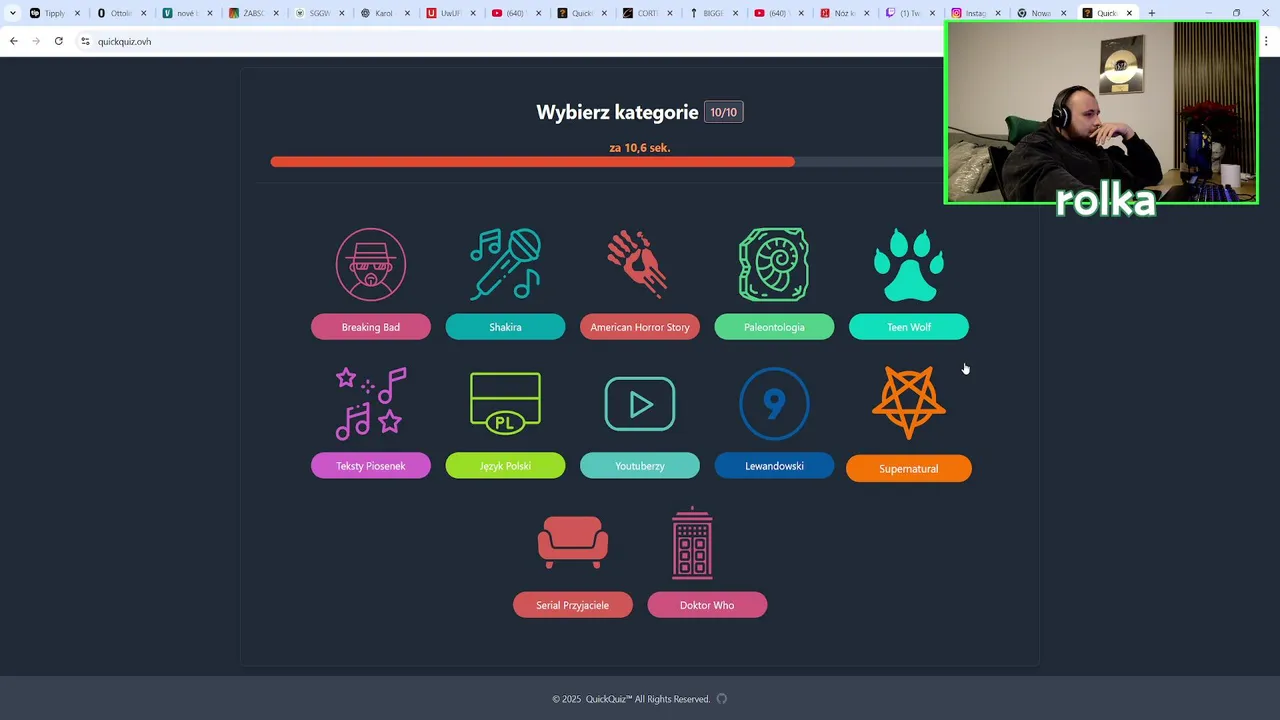Screen dimensions: 1280x720
Task: Click the Supernatural pentagram icon
Action: pyautogui.click(x=908, y=403)
